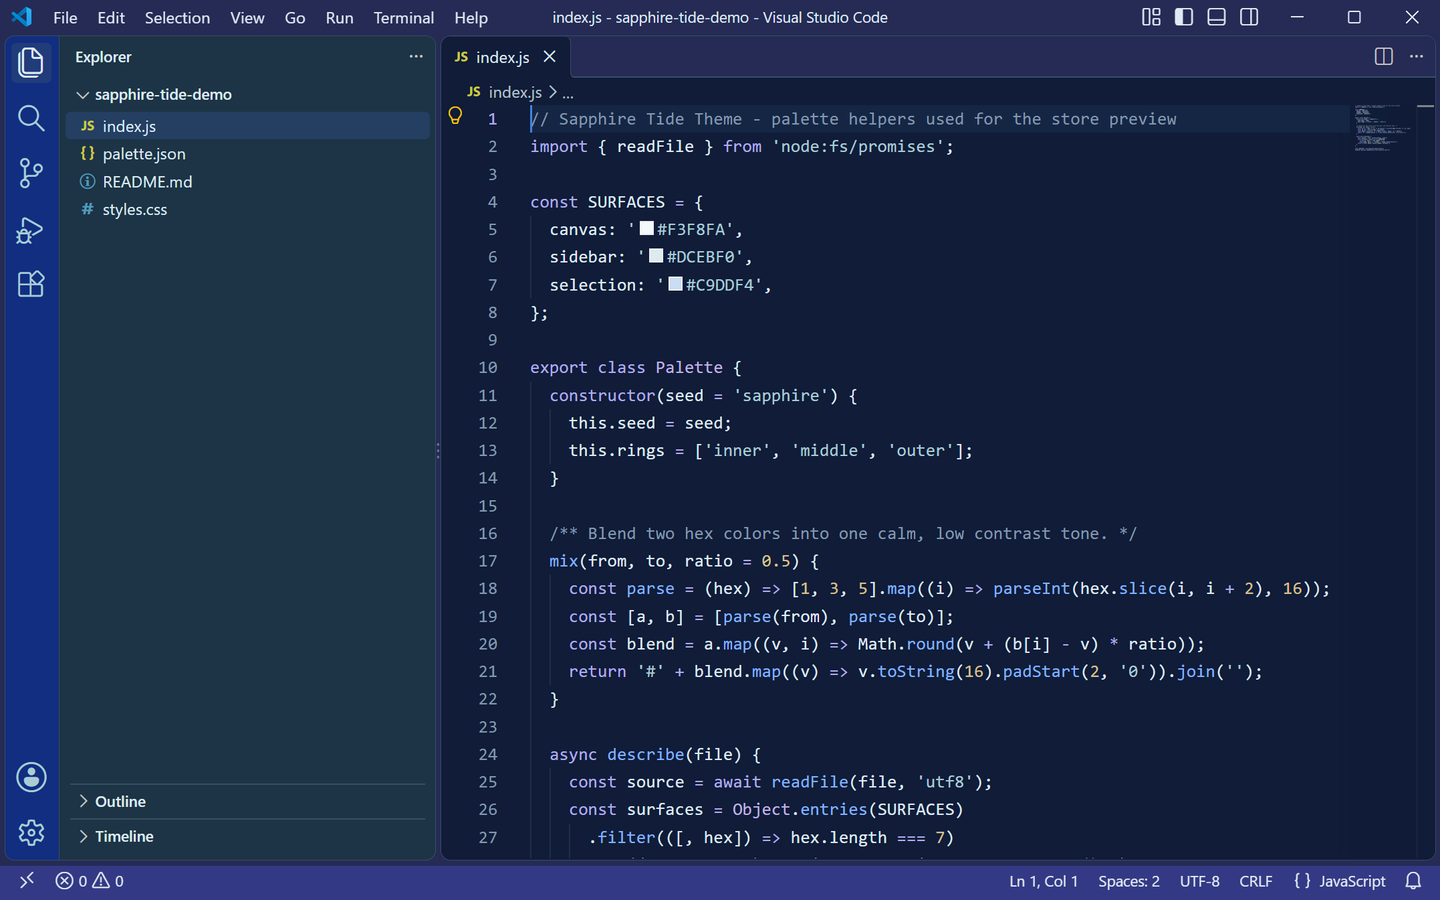
Task: Toggle Primary Side Bar visibility
Action: click(1184, 17)
